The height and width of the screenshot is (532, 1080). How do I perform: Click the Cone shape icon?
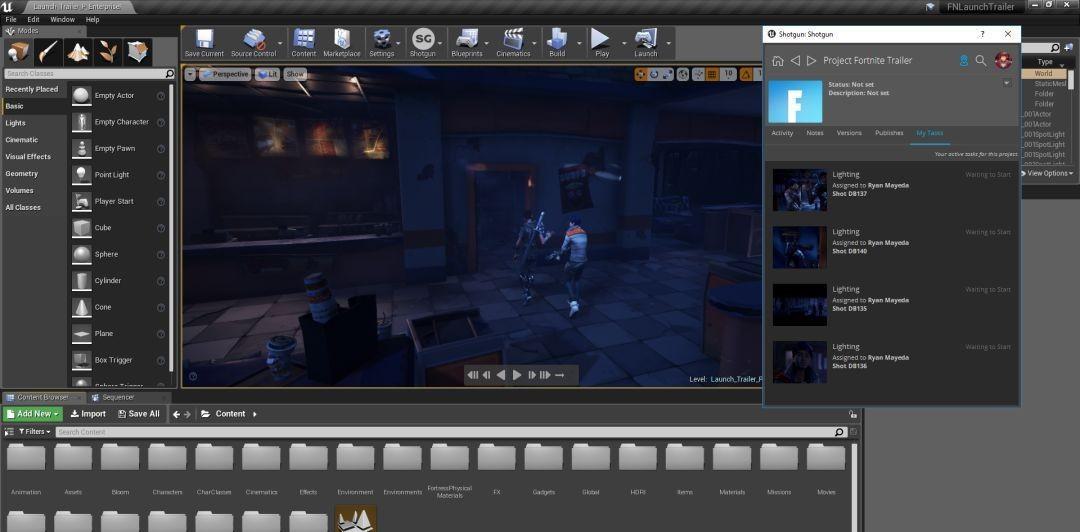point(82,307)
